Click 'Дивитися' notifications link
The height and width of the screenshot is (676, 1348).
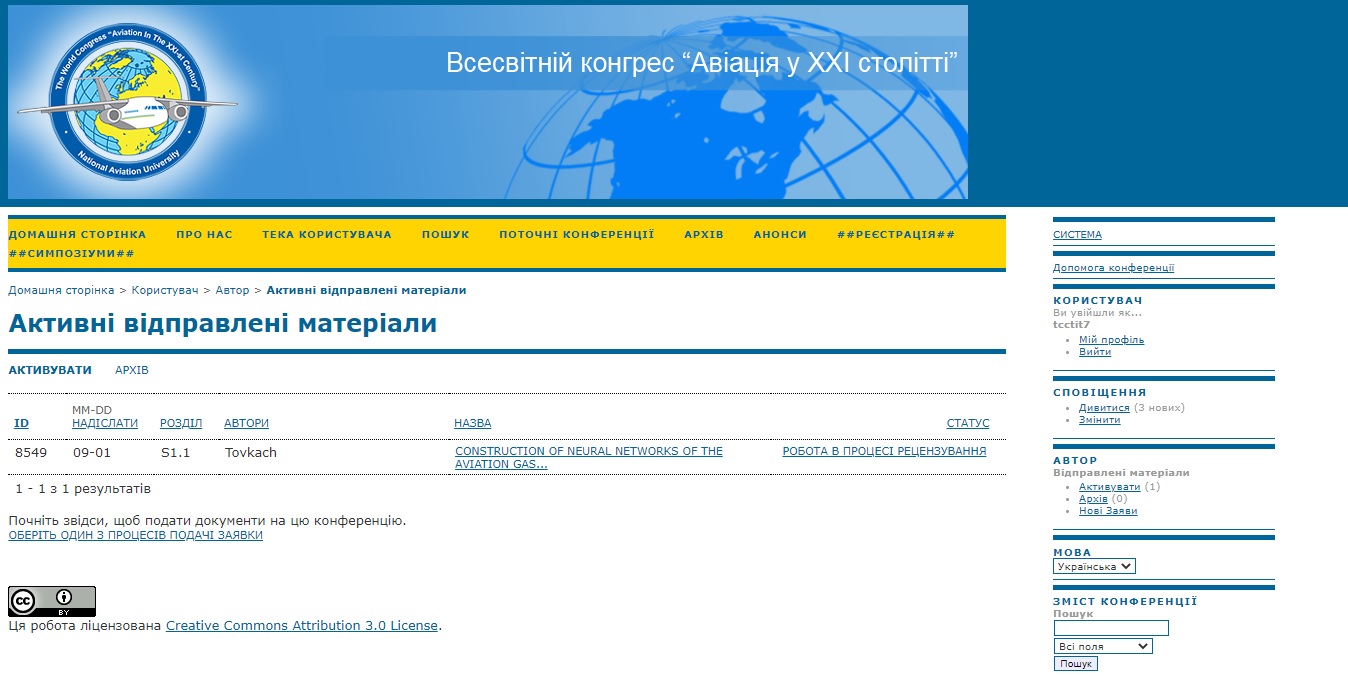1104,408
